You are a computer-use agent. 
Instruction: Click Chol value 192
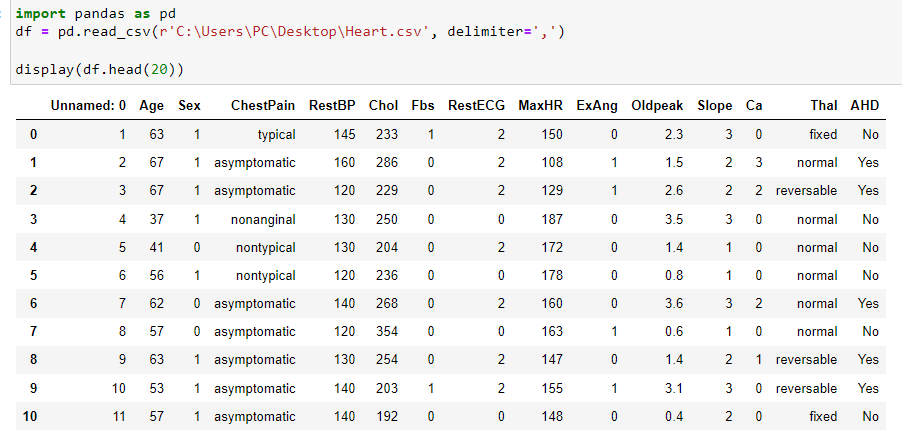point(387,416)
